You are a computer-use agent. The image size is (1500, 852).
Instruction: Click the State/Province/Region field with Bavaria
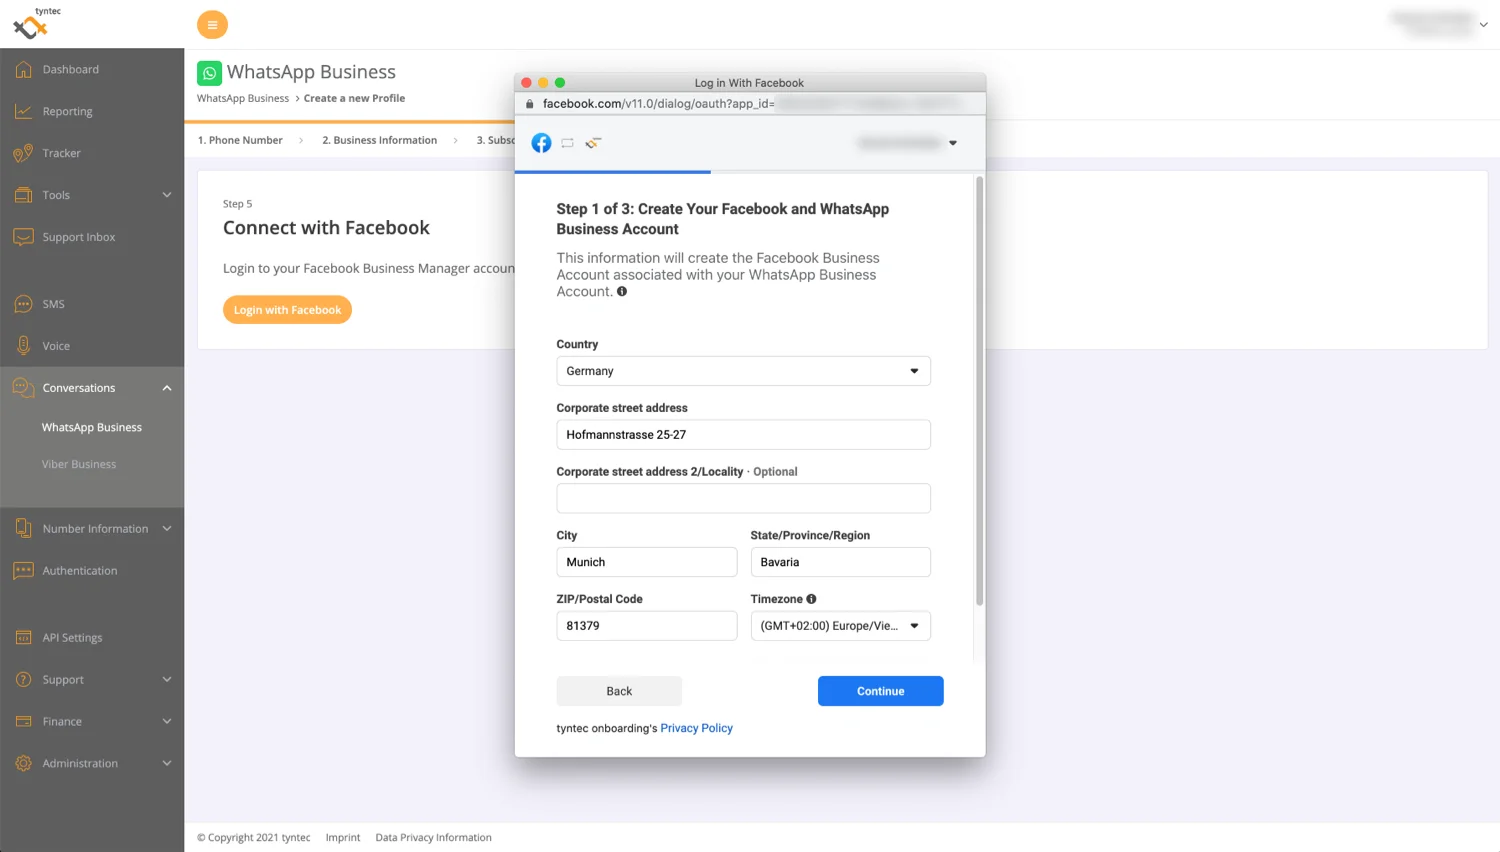point(841,562)
